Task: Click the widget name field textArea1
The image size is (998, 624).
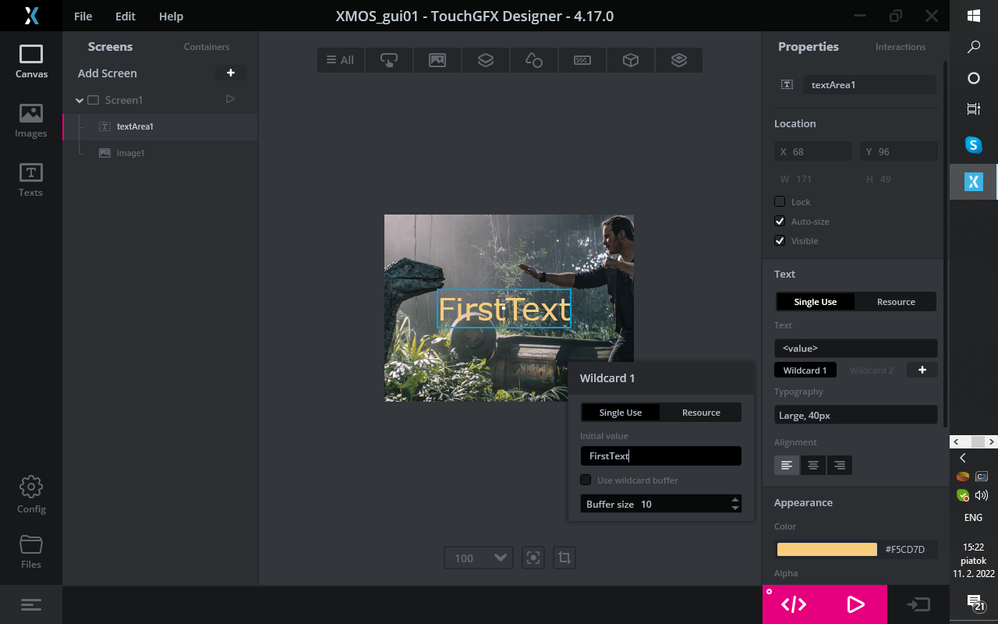Action: 869,85
